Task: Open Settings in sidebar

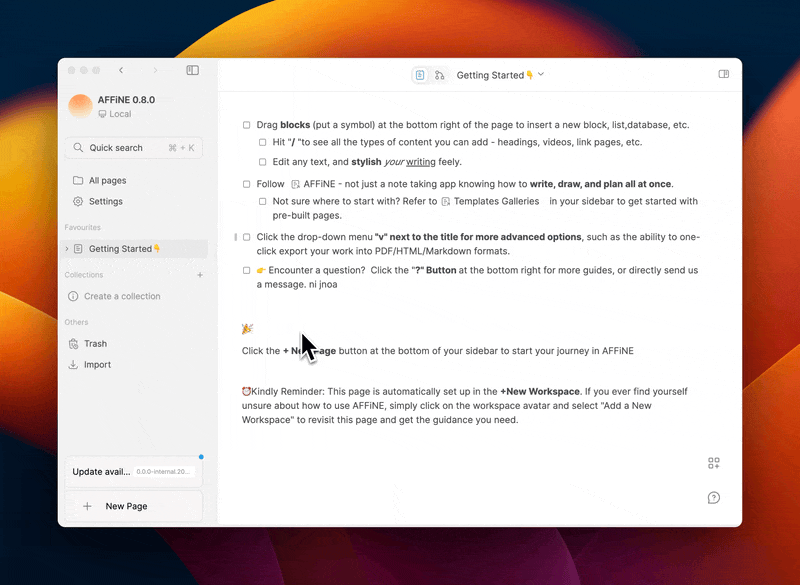Action: (x=134, y=201)
